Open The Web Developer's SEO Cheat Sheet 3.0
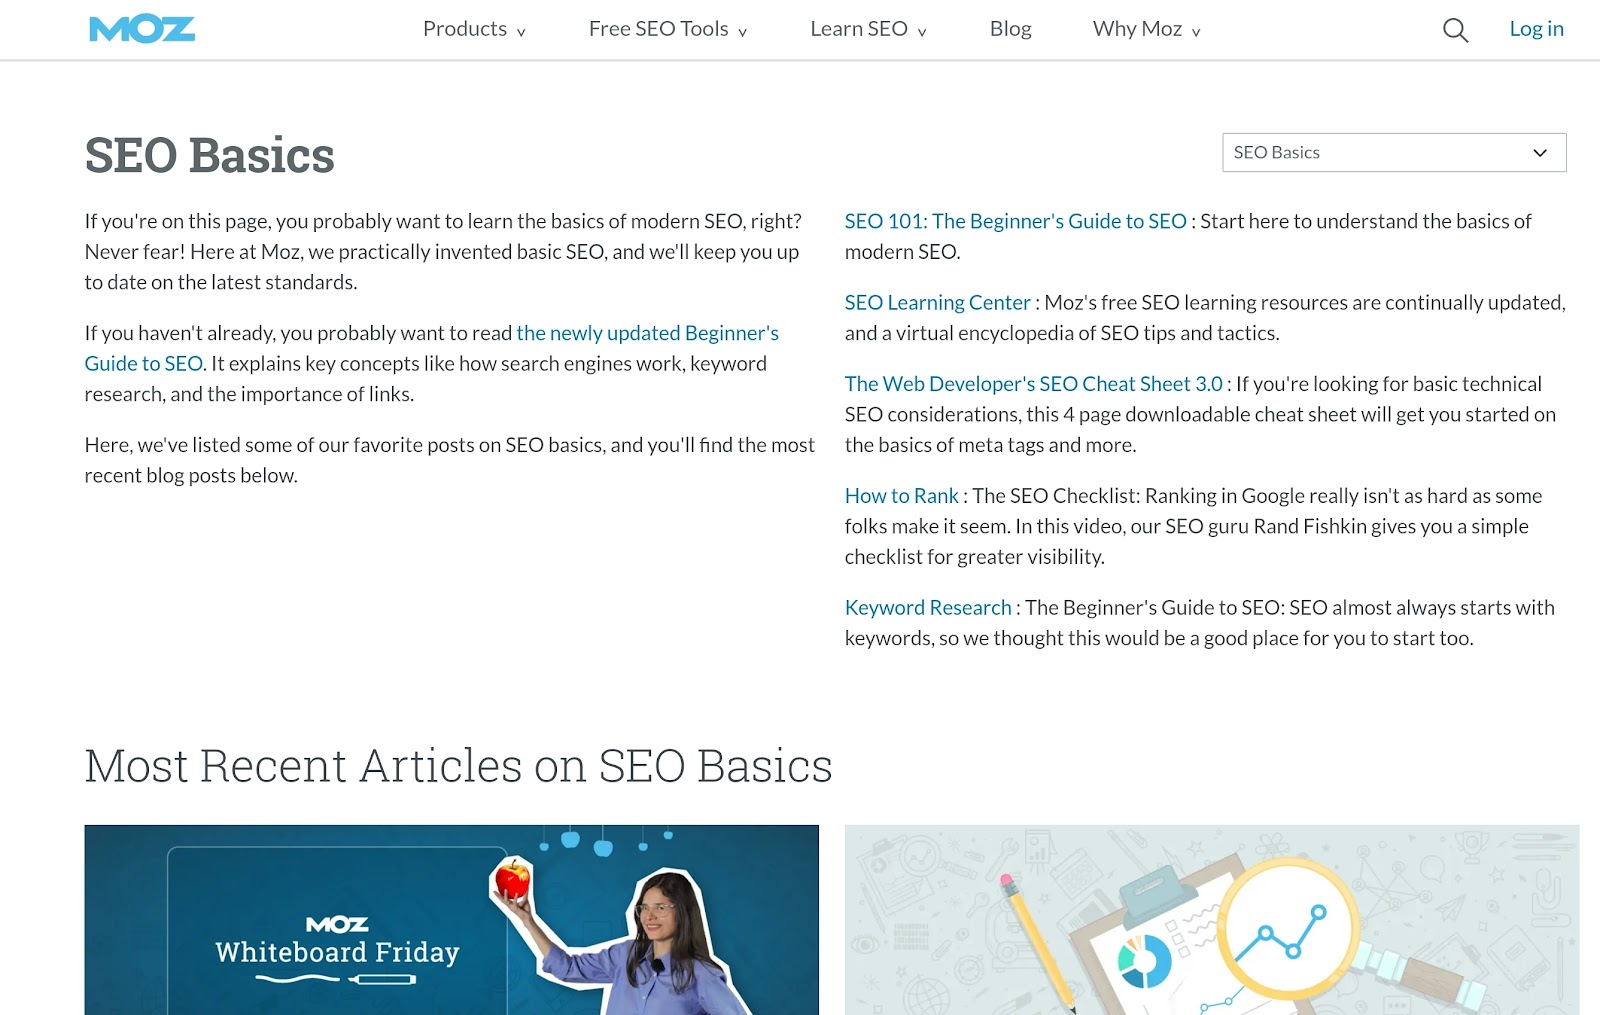The height and width of the screenshot is (1015, 1600). pos(1034,384)
